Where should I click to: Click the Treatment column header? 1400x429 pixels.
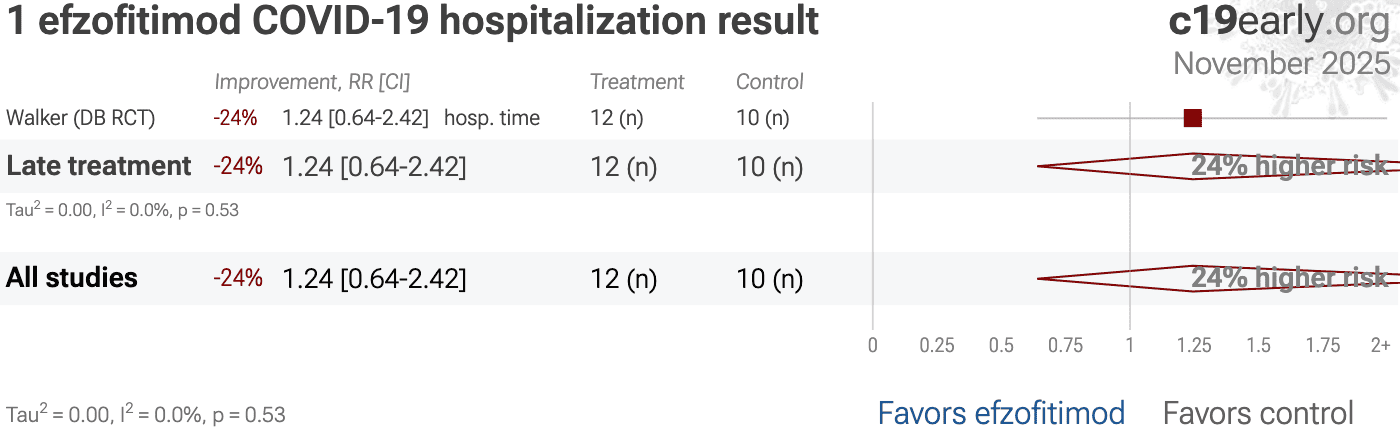coord(637,82)
